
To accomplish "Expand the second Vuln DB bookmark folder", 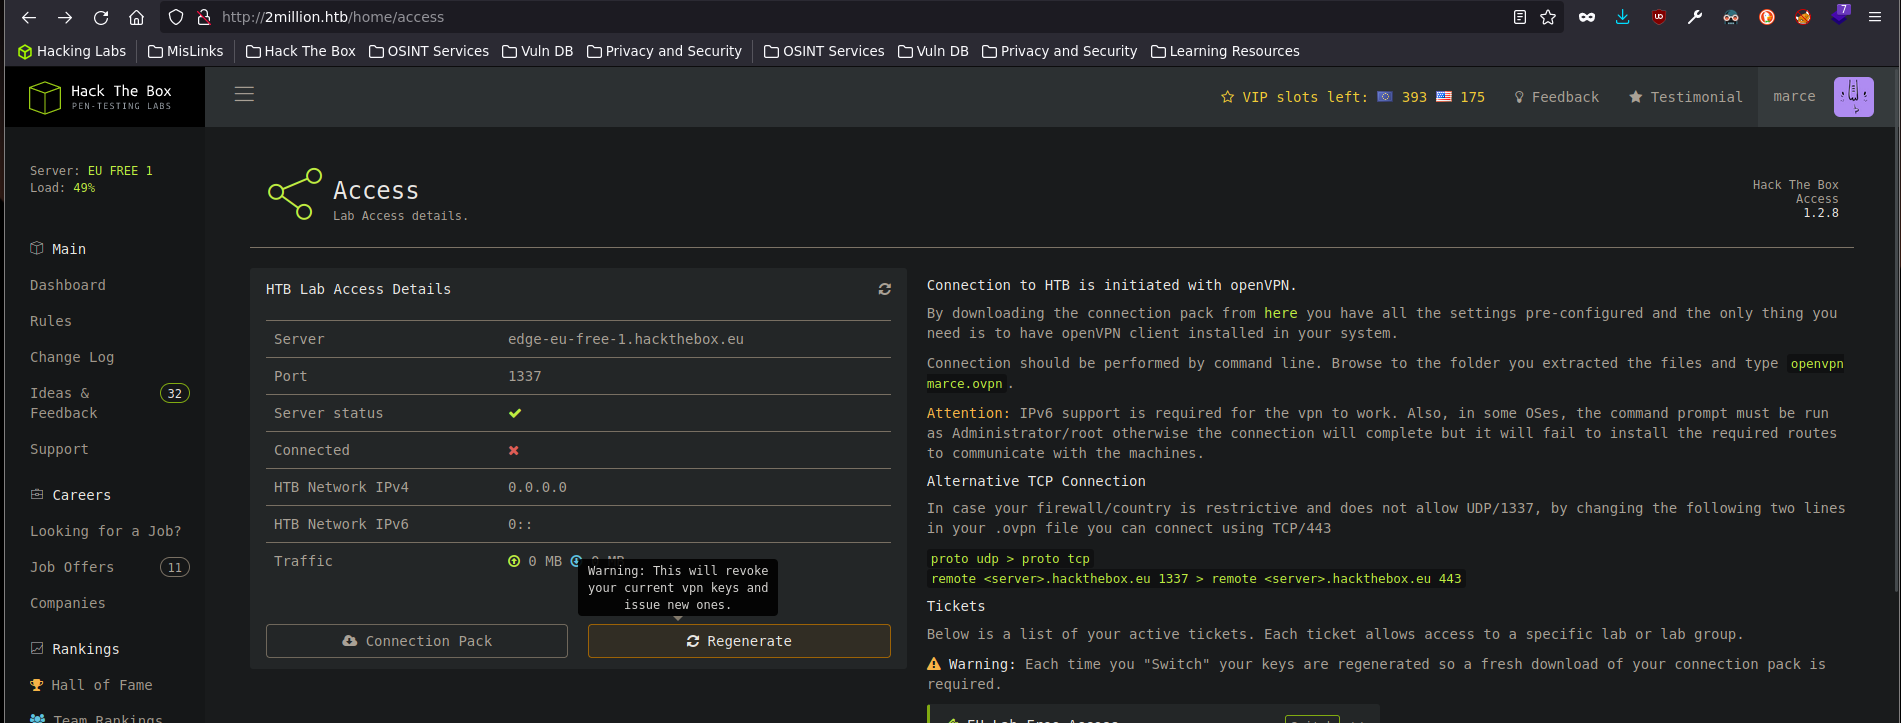I will pos(933,51).
